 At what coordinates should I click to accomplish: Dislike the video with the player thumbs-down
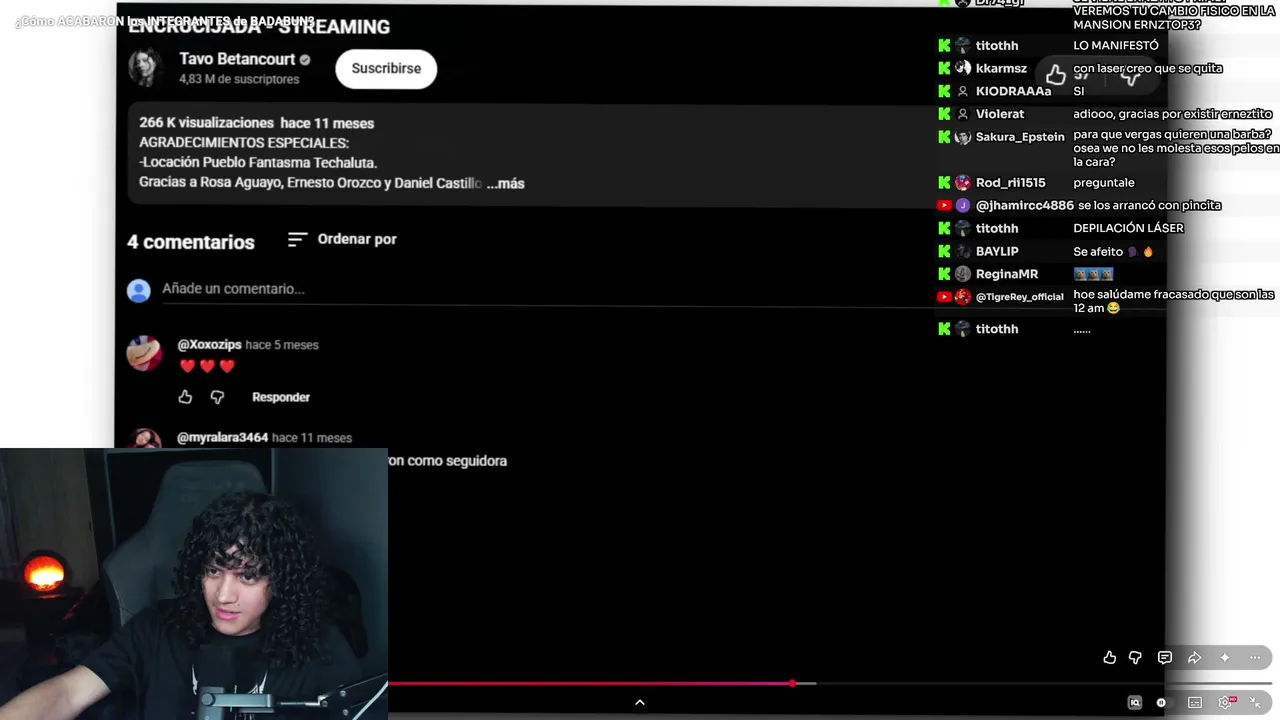tap(1135, 657)
